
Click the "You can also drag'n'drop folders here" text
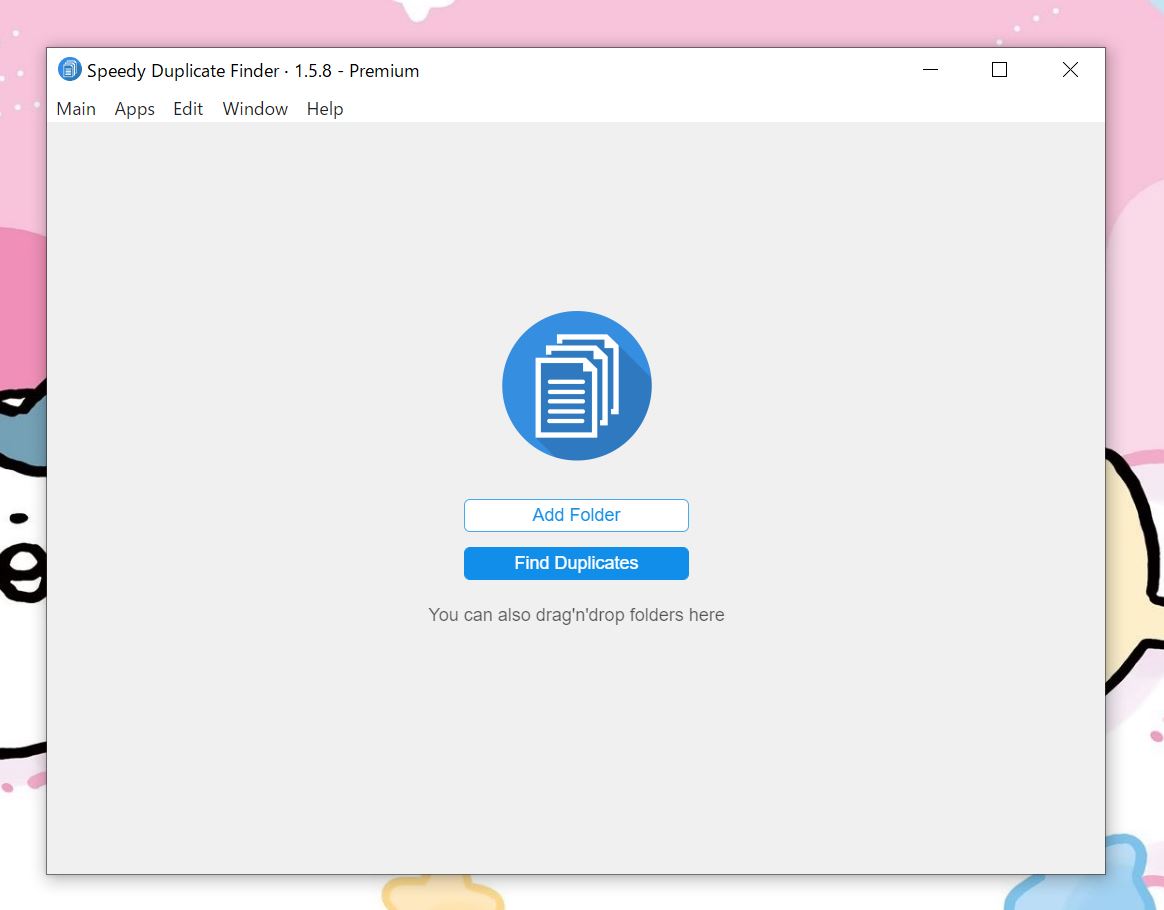pyautogui.click(x=576, y=615)
